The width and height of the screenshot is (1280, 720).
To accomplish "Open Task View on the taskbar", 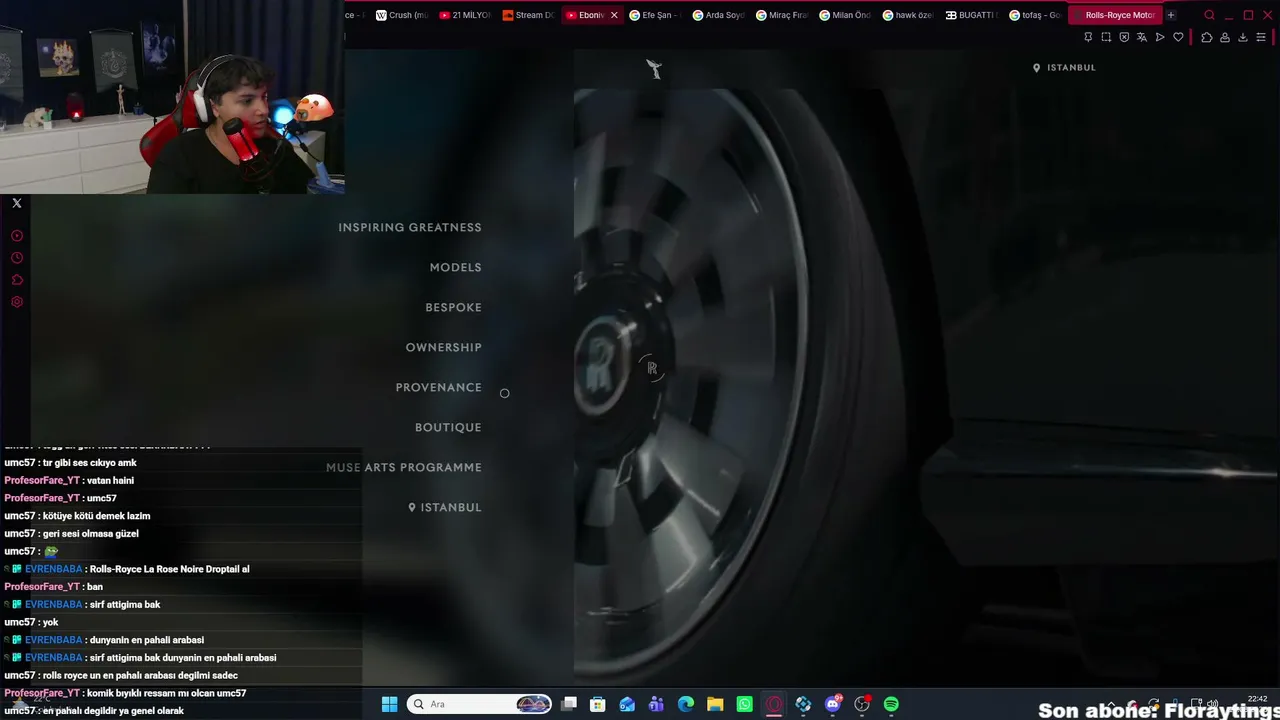I will coord(569,704).
